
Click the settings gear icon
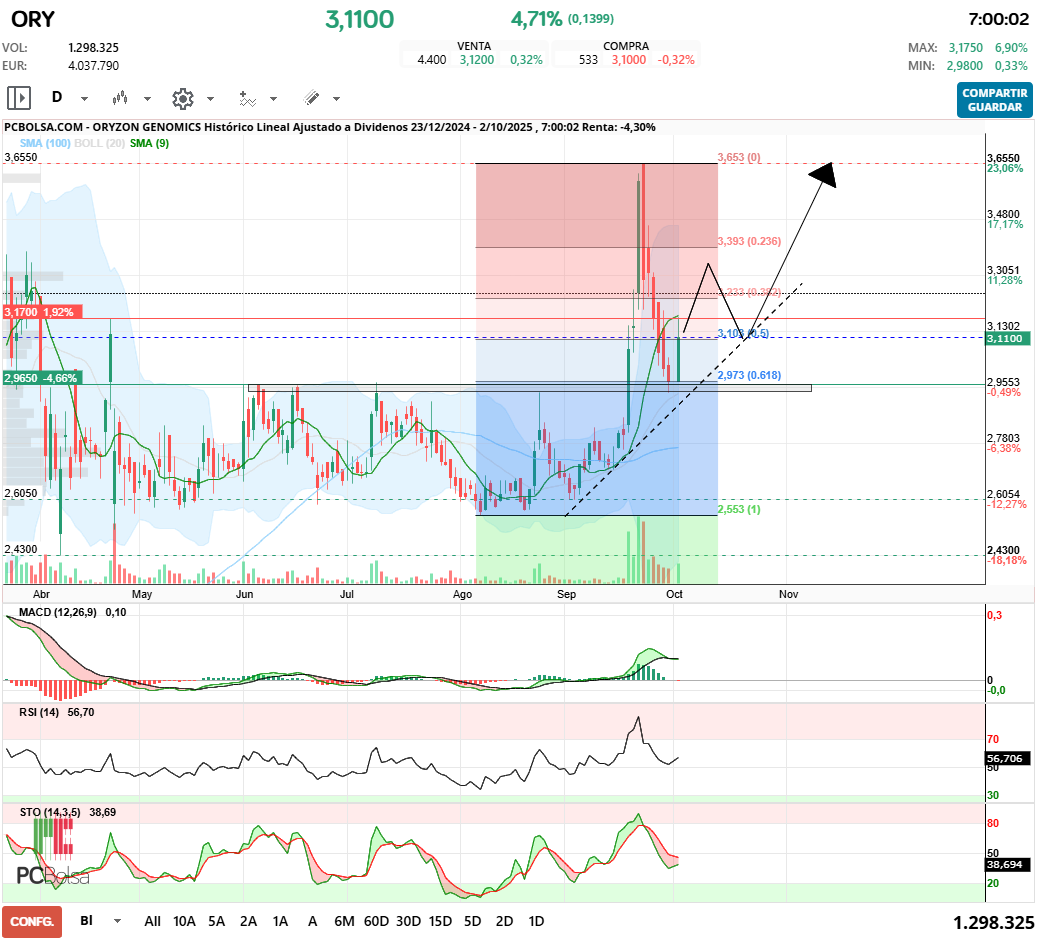[182, 98]
